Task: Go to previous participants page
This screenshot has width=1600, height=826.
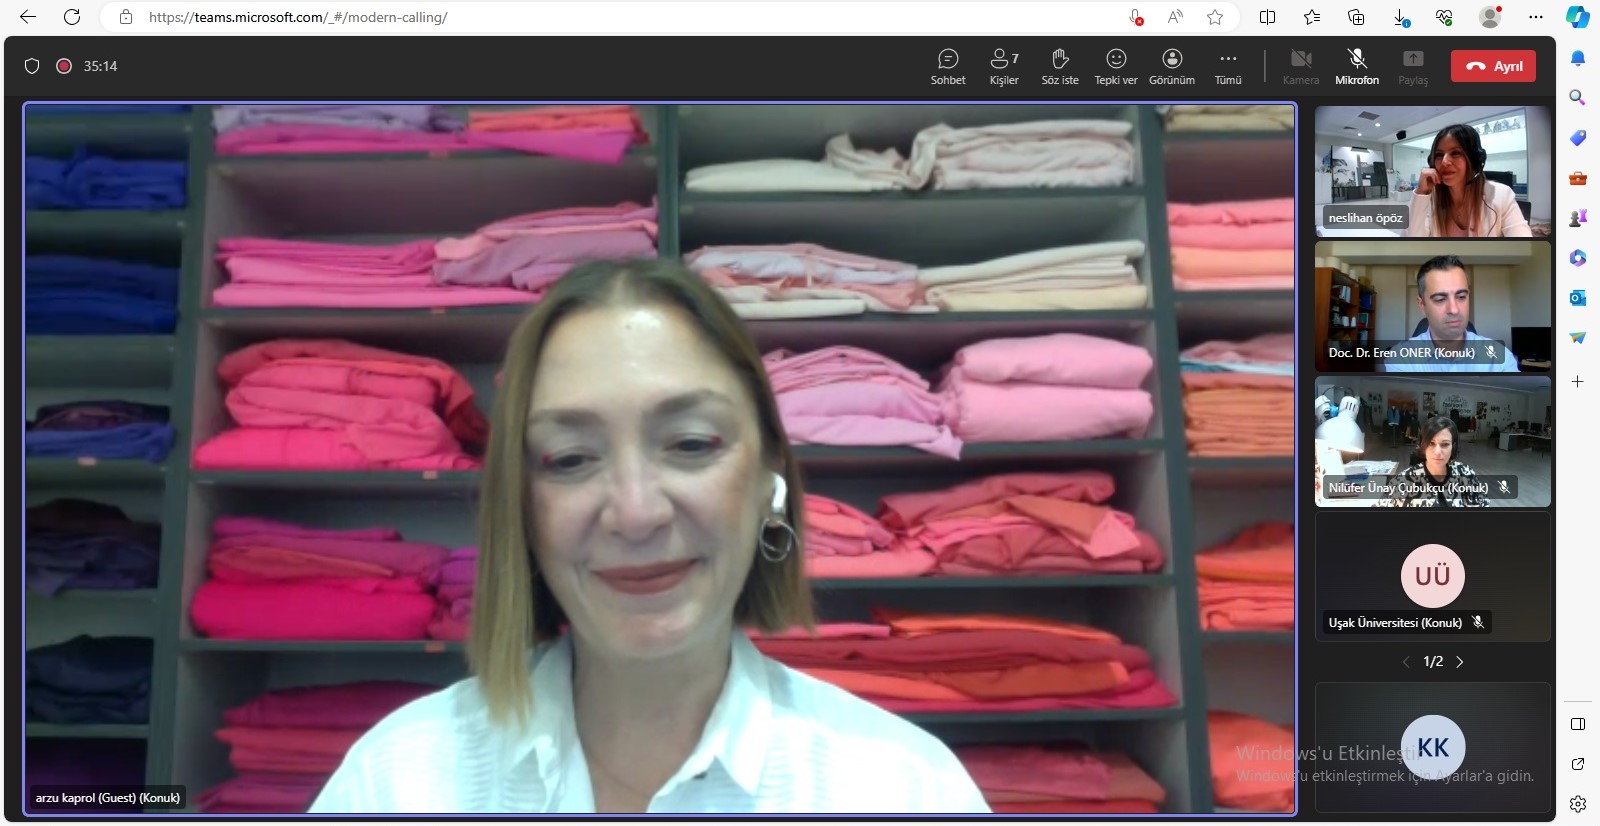Action: (x=1406, y=662)
